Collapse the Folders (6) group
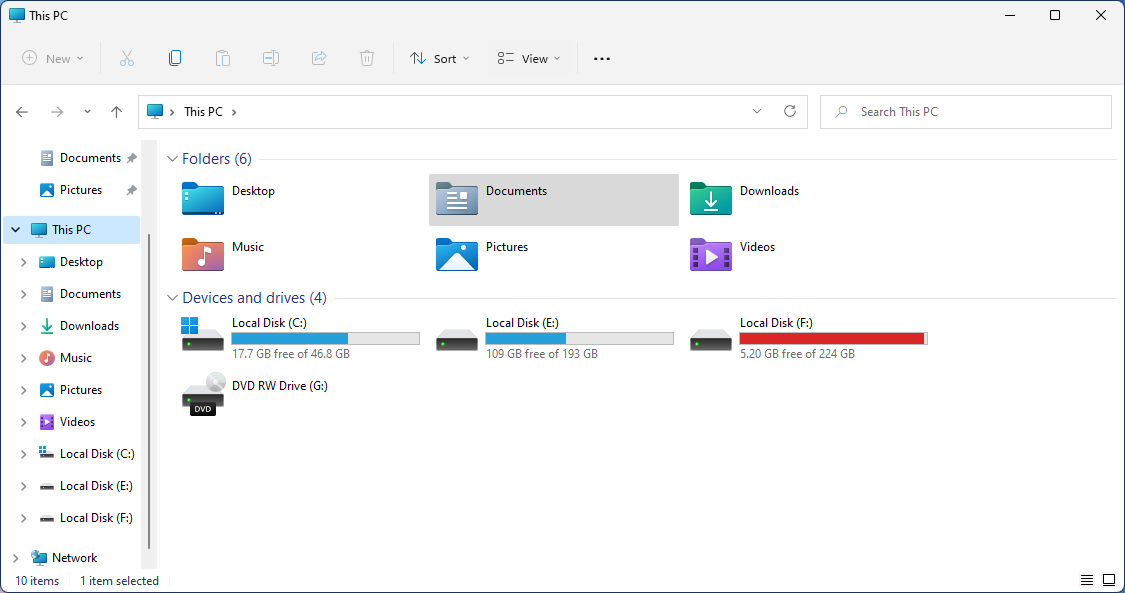 [172, 159]
